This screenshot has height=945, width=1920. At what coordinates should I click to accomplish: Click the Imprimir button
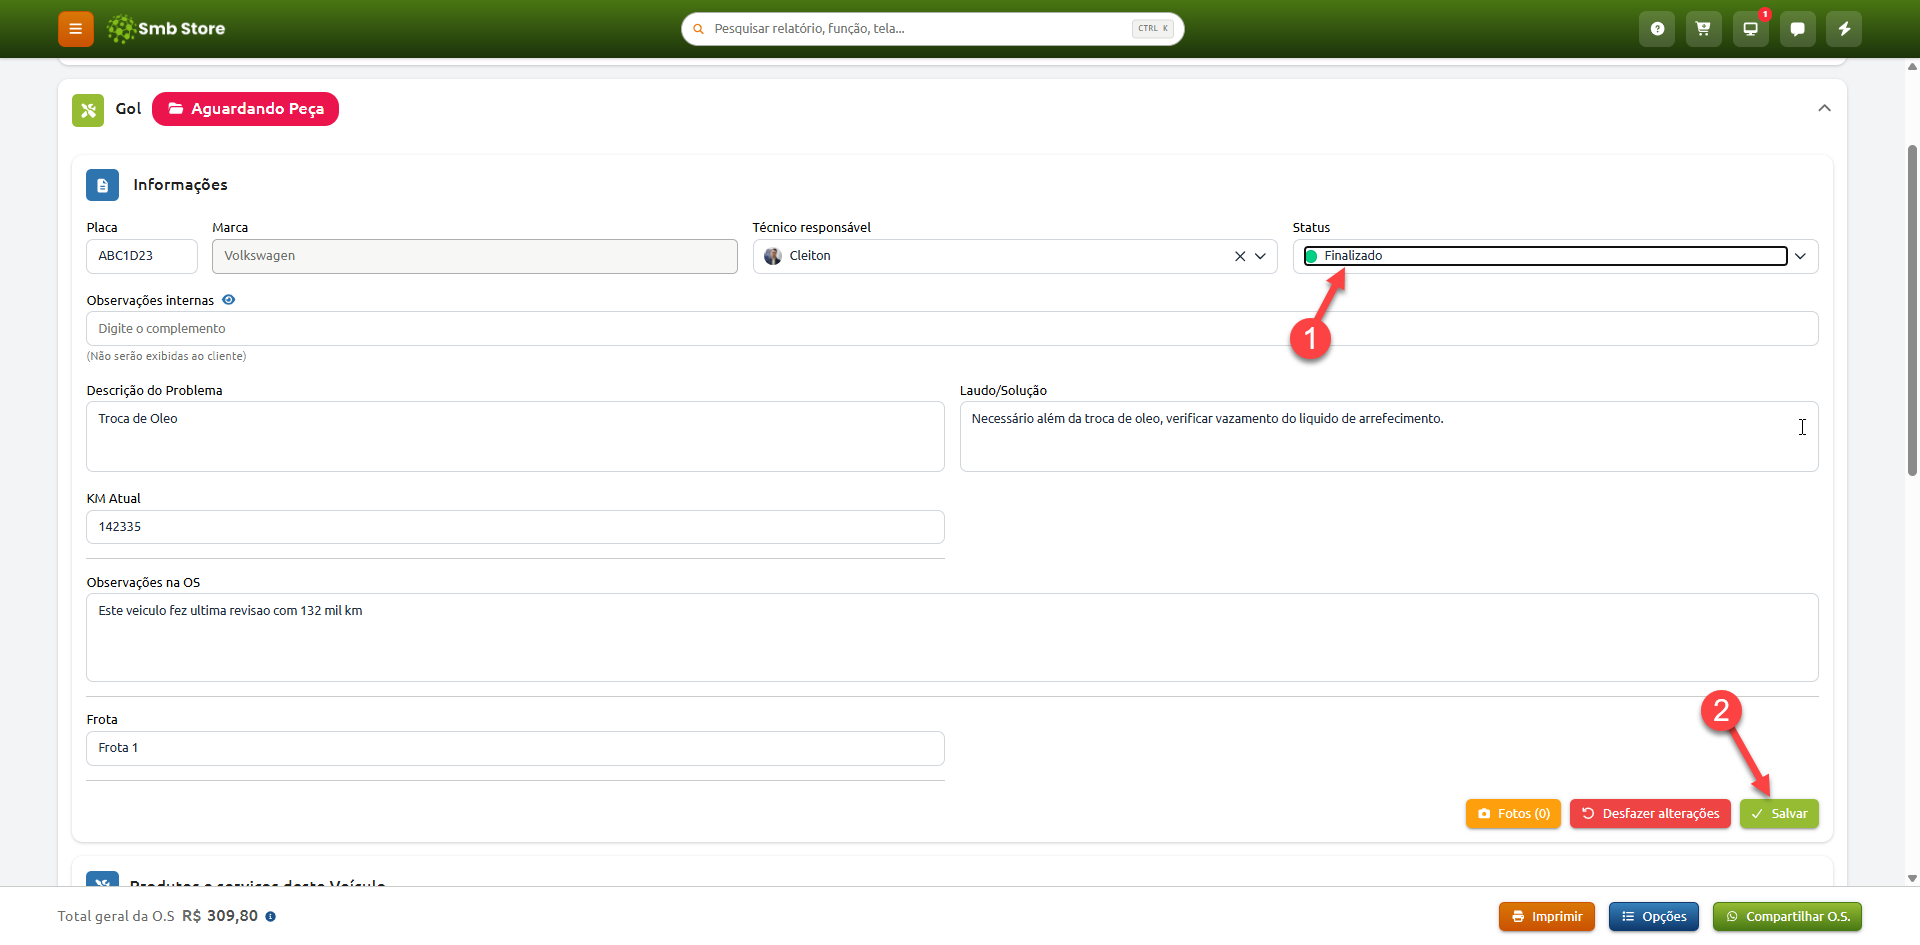(x=1547, y=917)
